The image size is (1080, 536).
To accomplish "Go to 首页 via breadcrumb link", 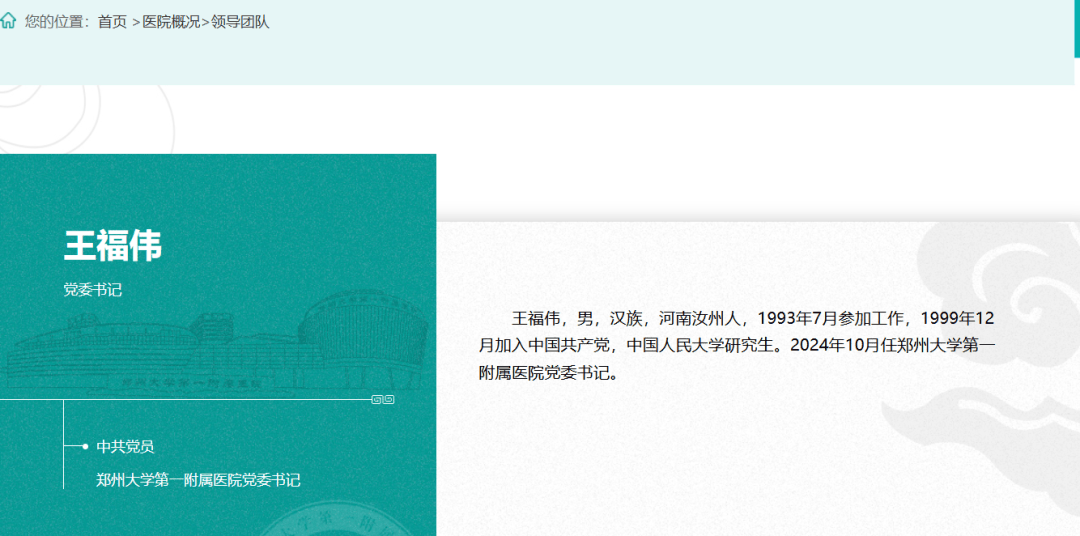I will point(112,22).
